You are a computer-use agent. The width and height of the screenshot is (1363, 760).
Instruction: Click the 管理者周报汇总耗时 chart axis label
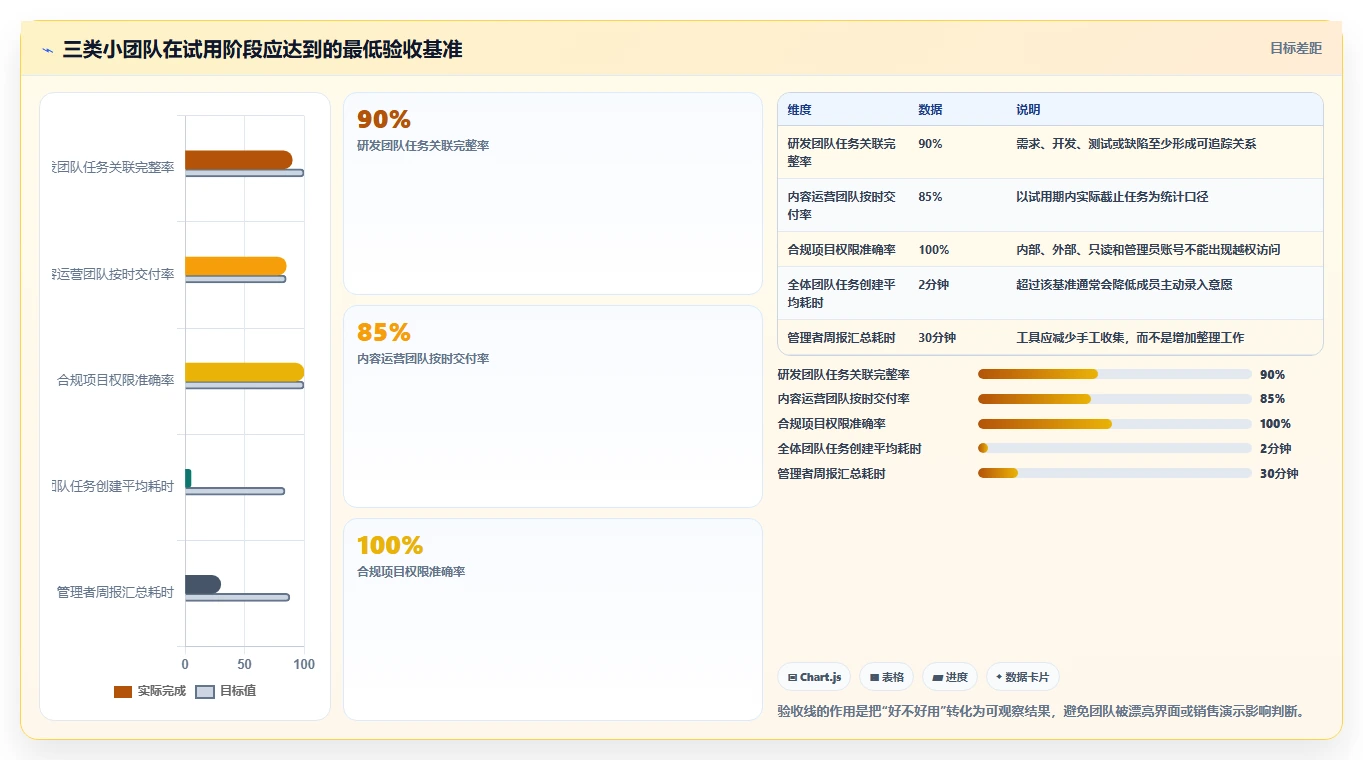coord(115,592)
